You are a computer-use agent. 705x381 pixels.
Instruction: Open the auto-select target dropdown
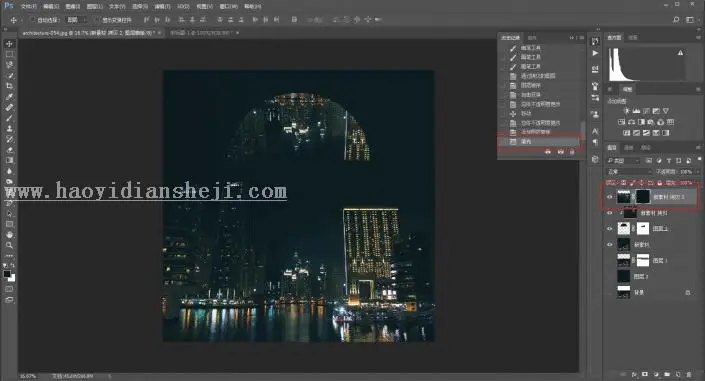76,20
